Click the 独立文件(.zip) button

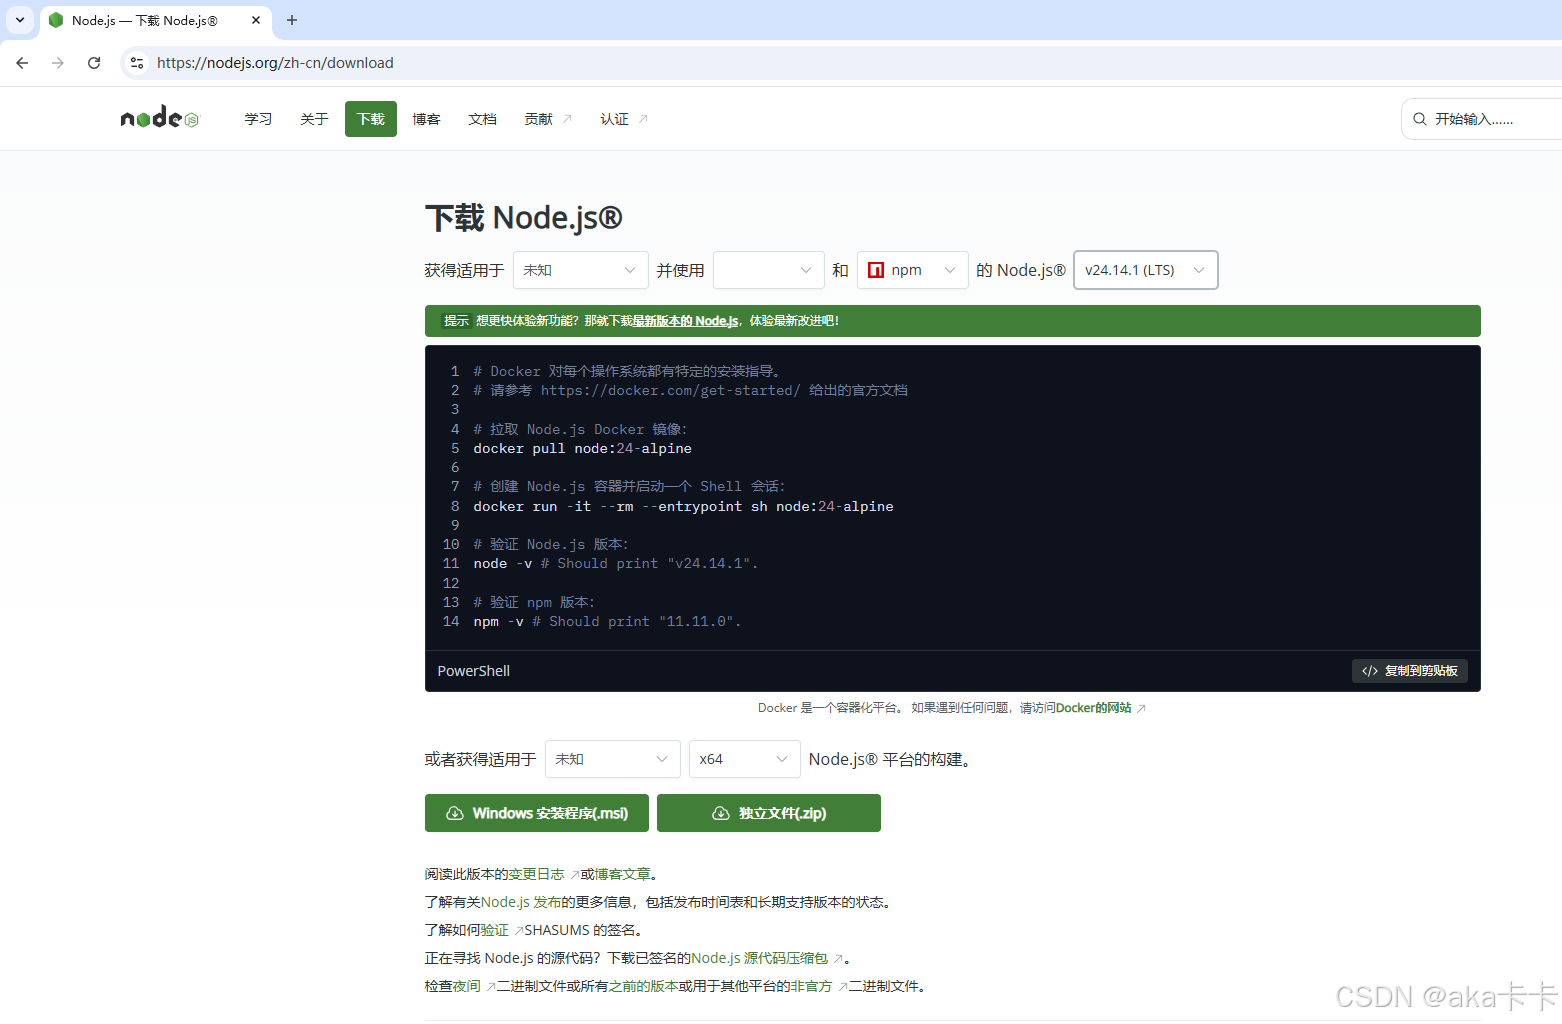[x=769, y=813]
